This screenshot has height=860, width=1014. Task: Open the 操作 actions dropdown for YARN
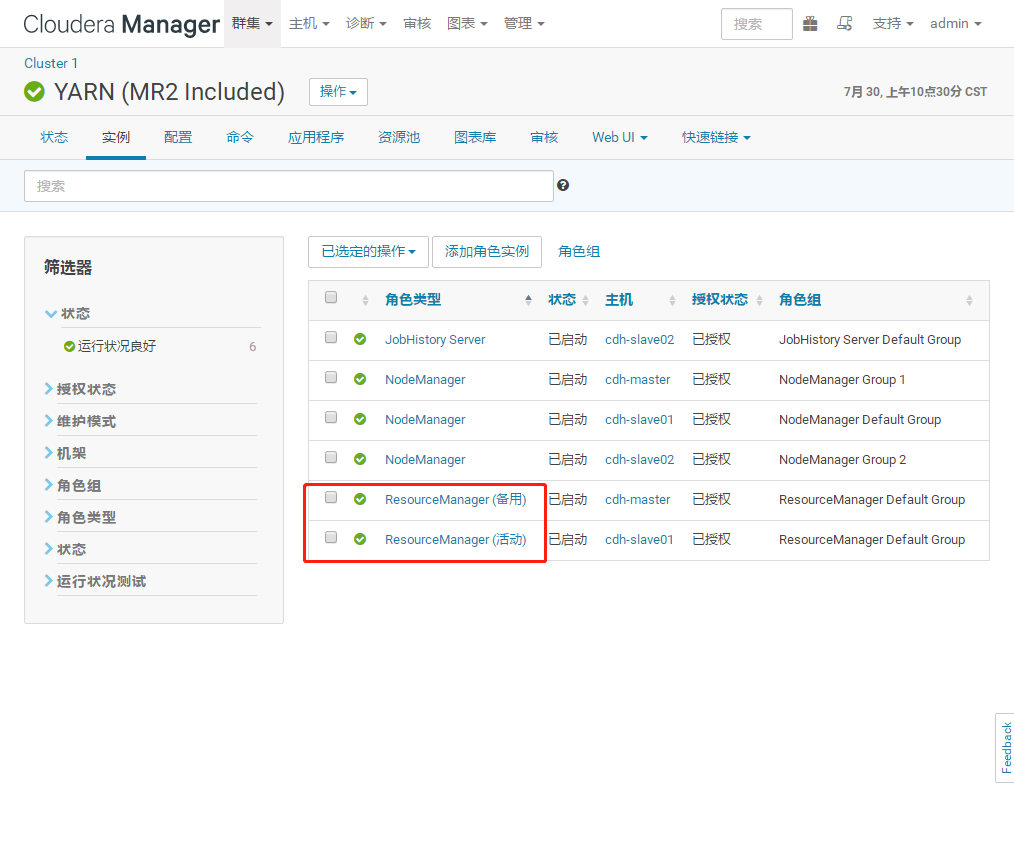tap(338, 92)
